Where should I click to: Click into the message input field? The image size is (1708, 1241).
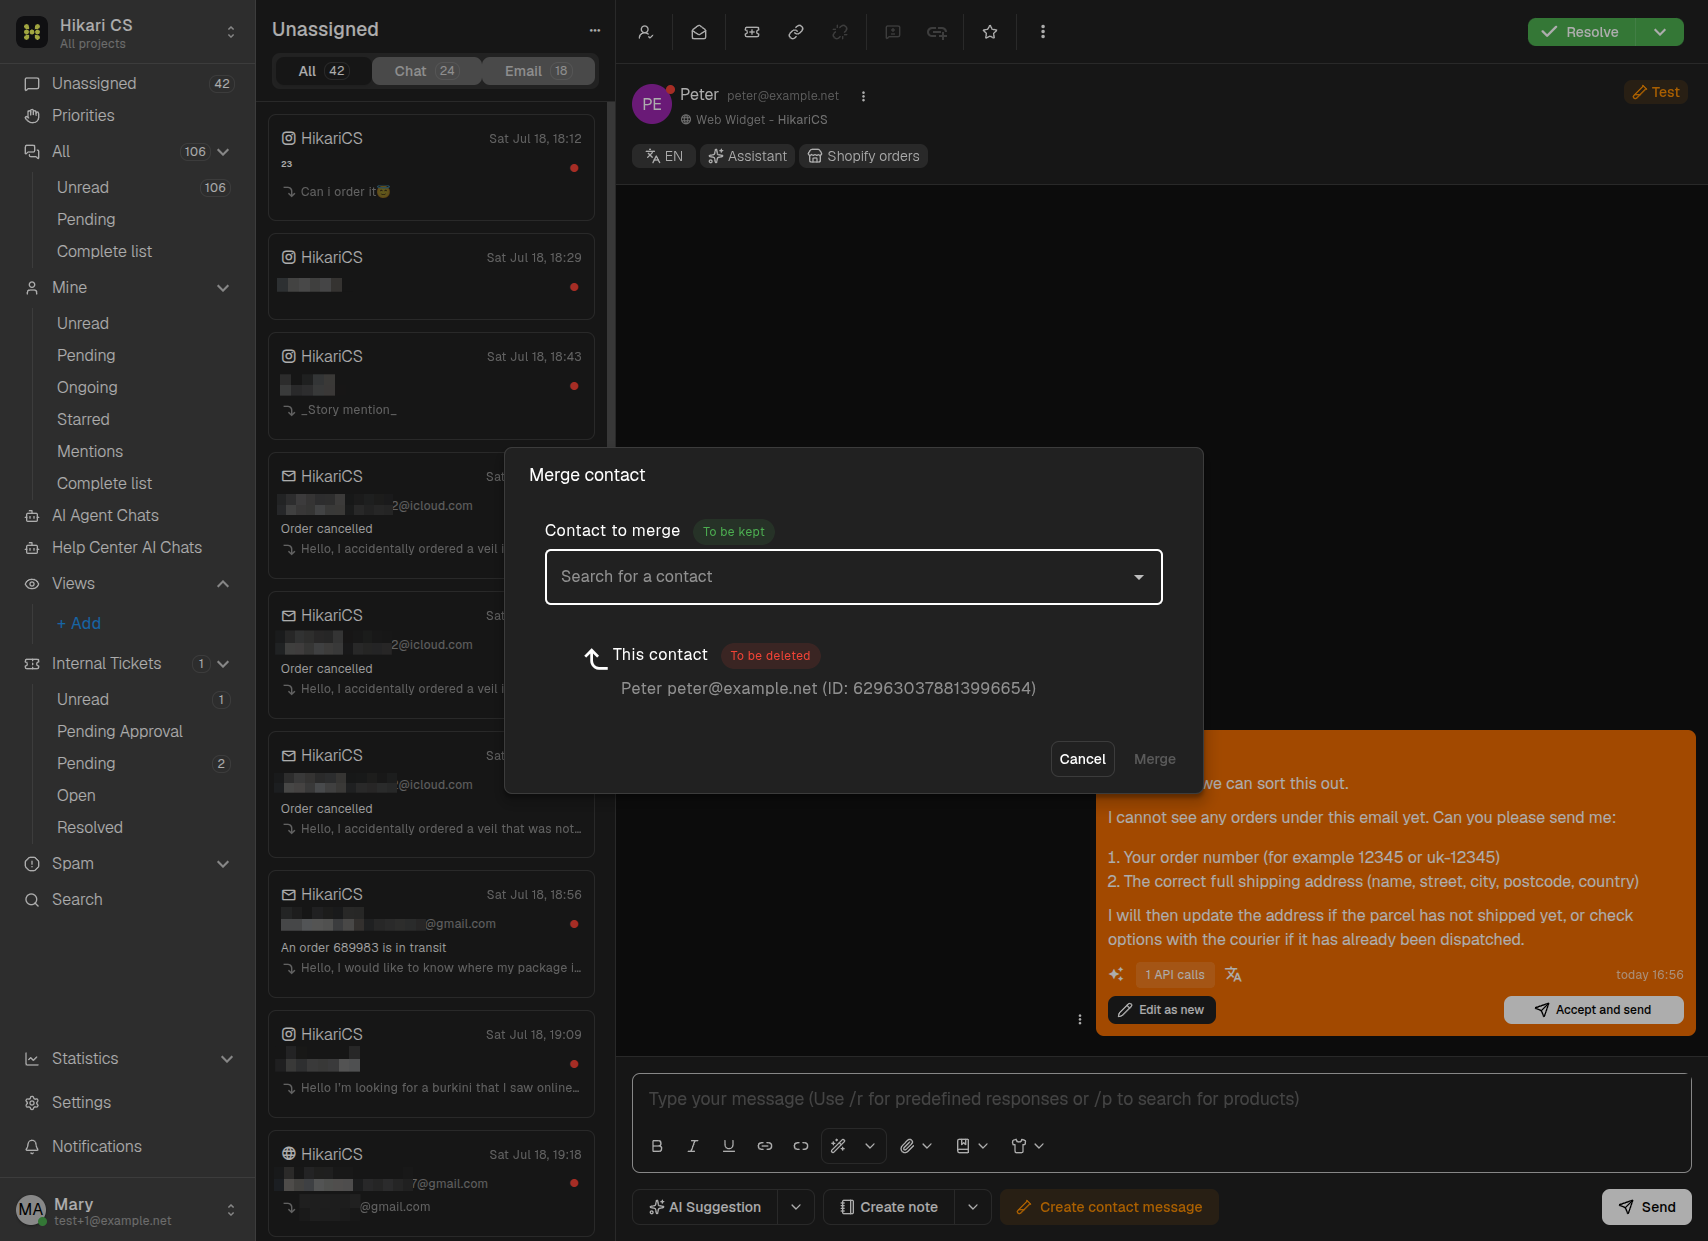pyautogui.click(x=1161, y=1099)
